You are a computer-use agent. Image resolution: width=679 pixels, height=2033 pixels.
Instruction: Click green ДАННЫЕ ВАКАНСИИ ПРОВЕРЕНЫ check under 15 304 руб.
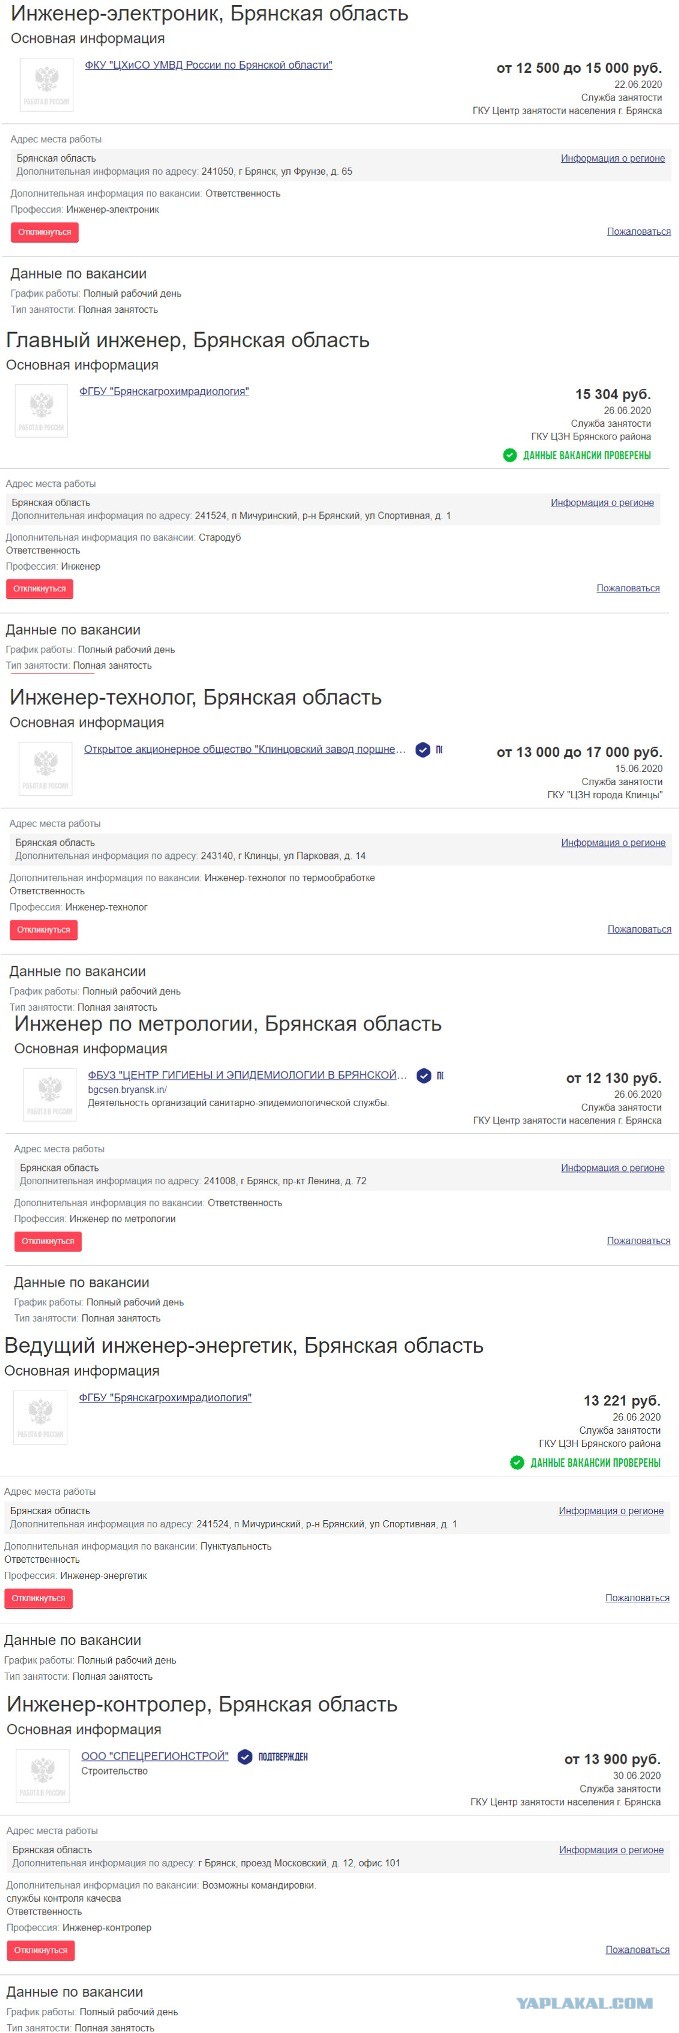[x=510, y=455]
